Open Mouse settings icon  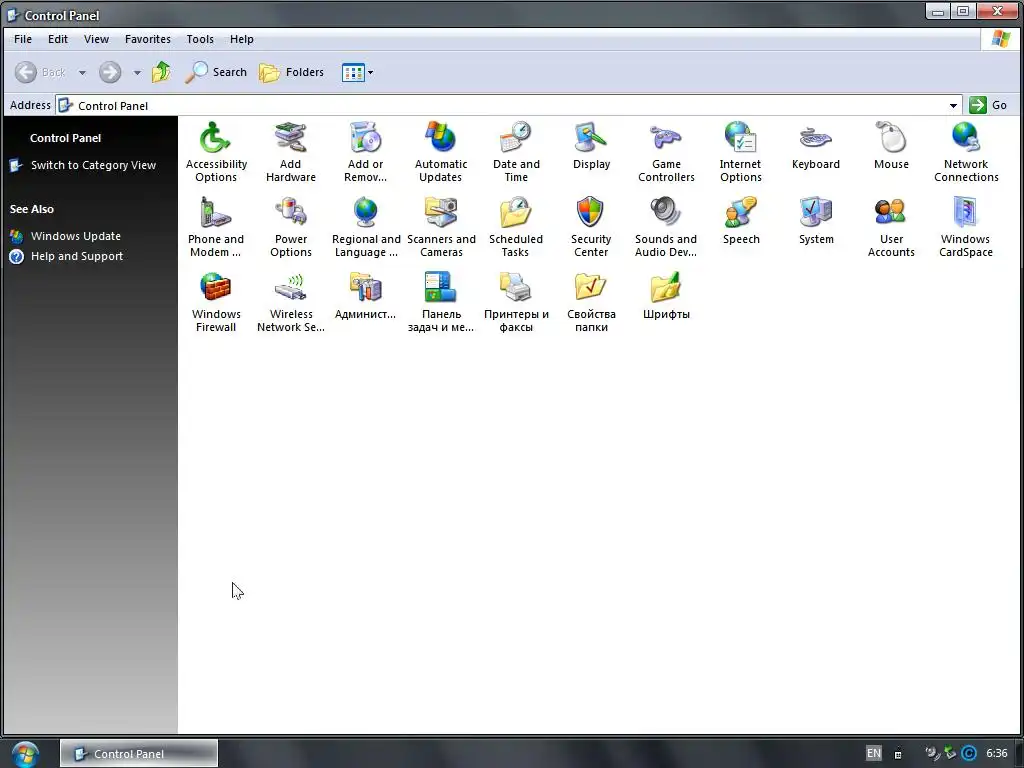(x=891, y=138)
